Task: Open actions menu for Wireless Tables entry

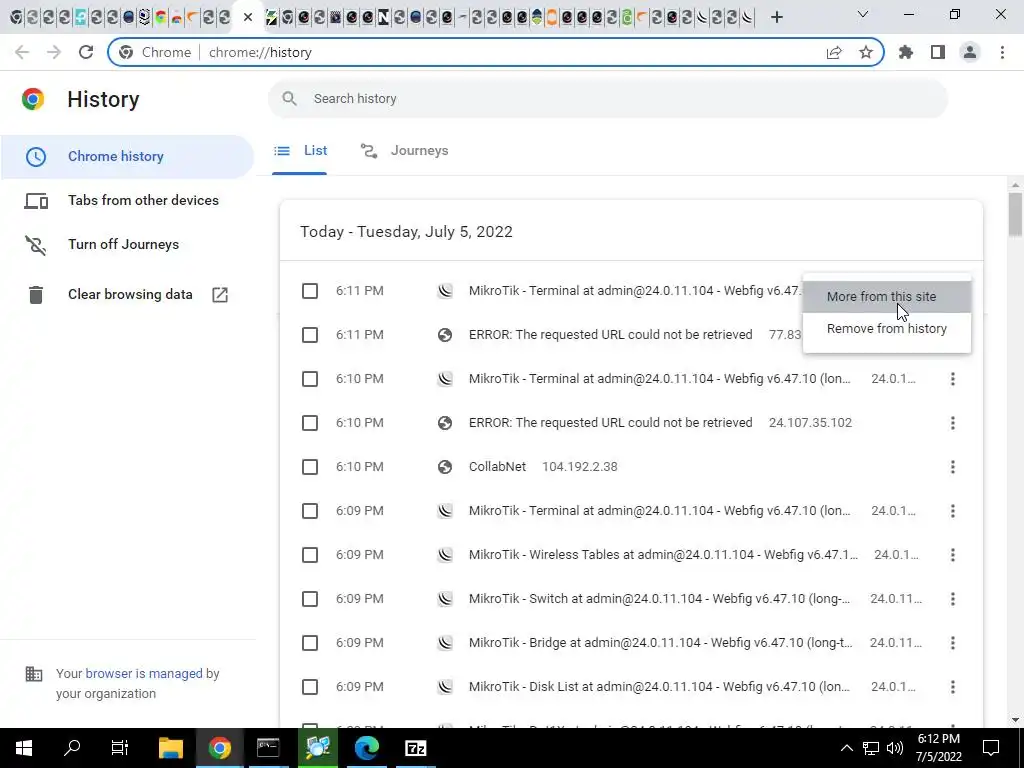Action: click(953, 555)
